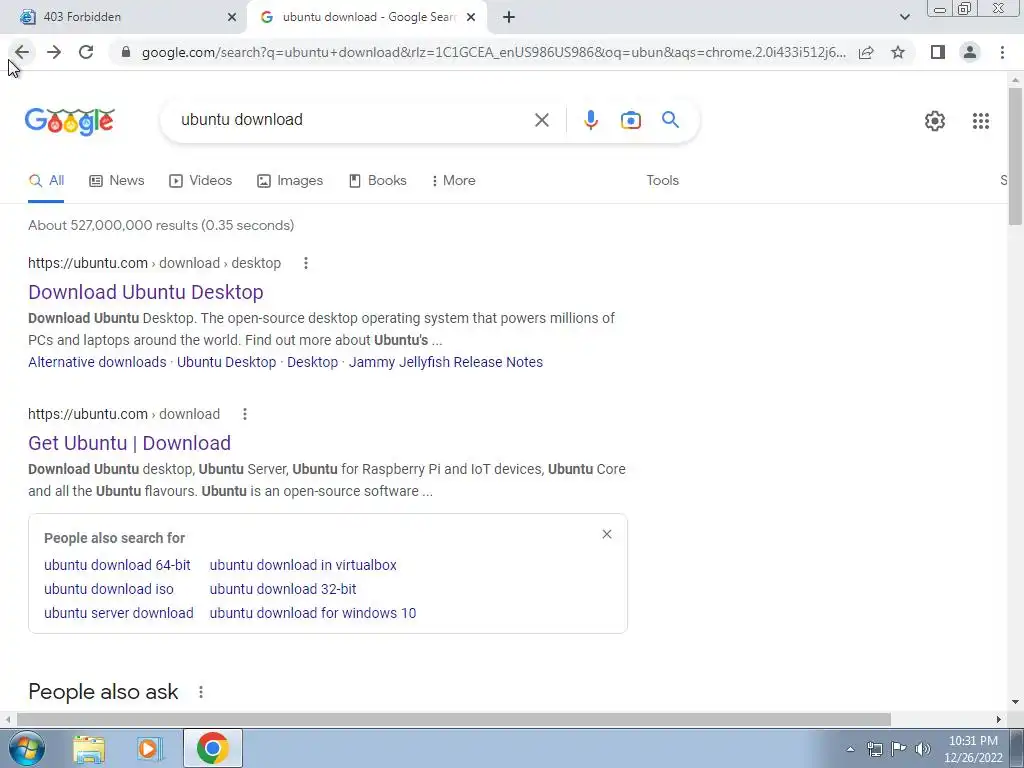Open the network tray icon
1024x768 pixels.
coord(874,749)
